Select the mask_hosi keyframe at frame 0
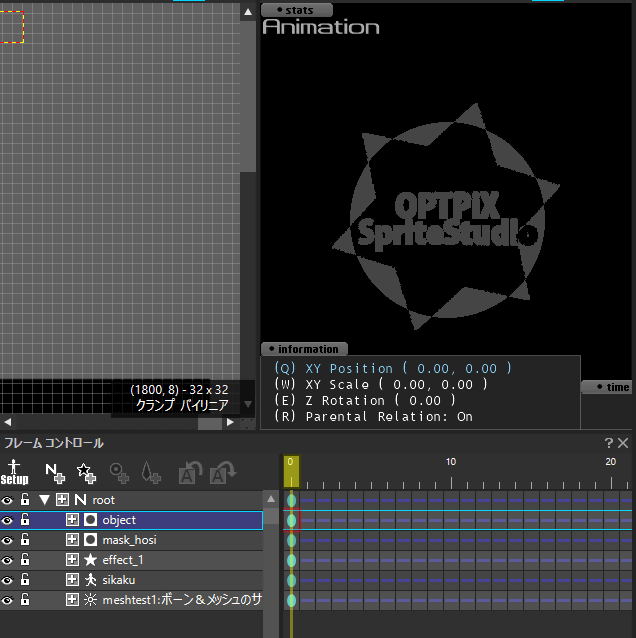Screen dimensions: 636x638 tap(291, 540)
